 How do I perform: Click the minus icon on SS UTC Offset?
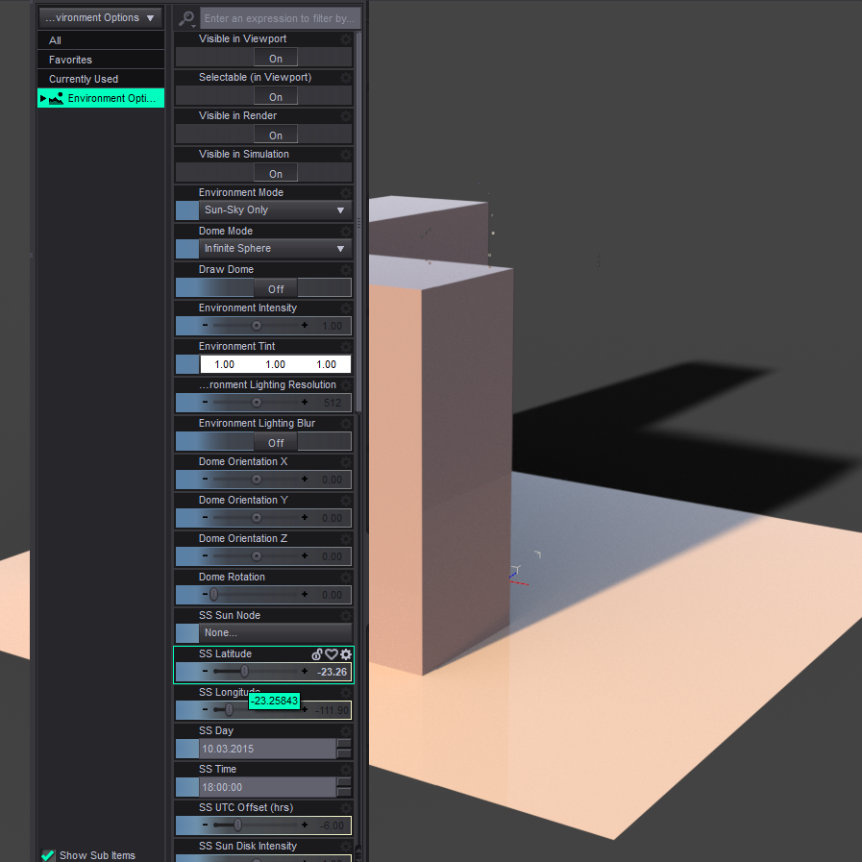point(205,825)
